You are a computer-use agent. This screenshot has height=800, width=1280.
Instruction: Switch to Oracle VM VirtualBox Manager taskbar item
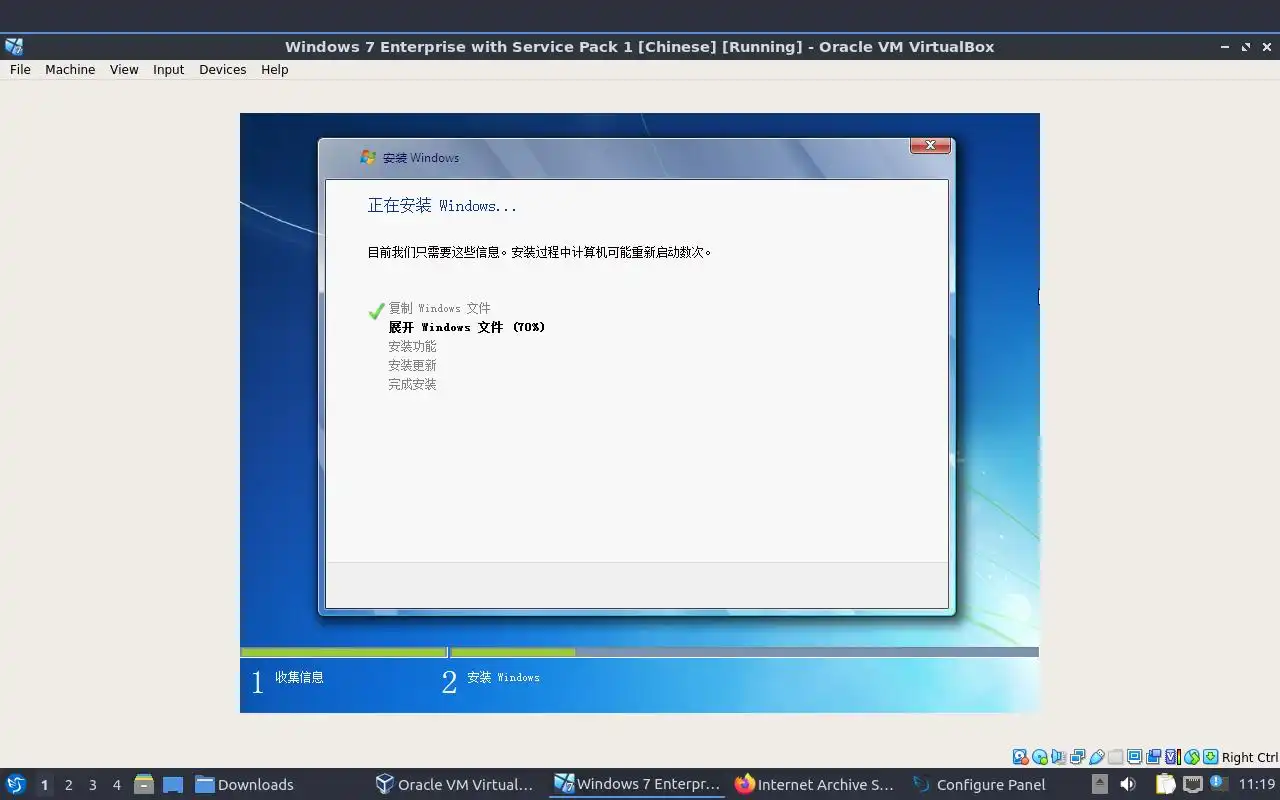point(455,784)
